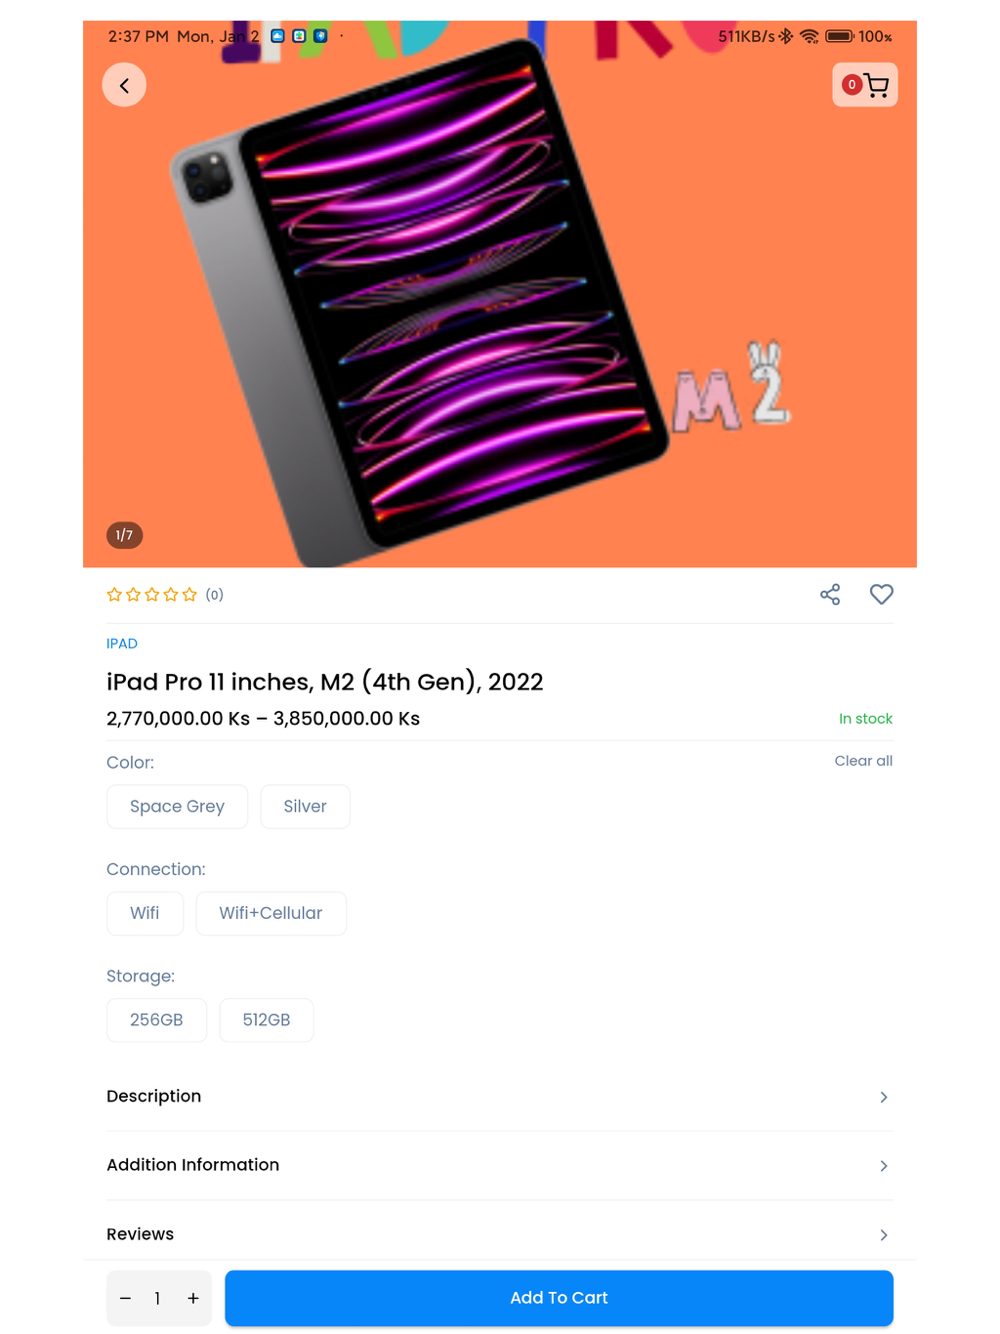This screenshot has height=1334, width=1000.
Task: Select Space Grey color option
Action: [x=177, y=807]
